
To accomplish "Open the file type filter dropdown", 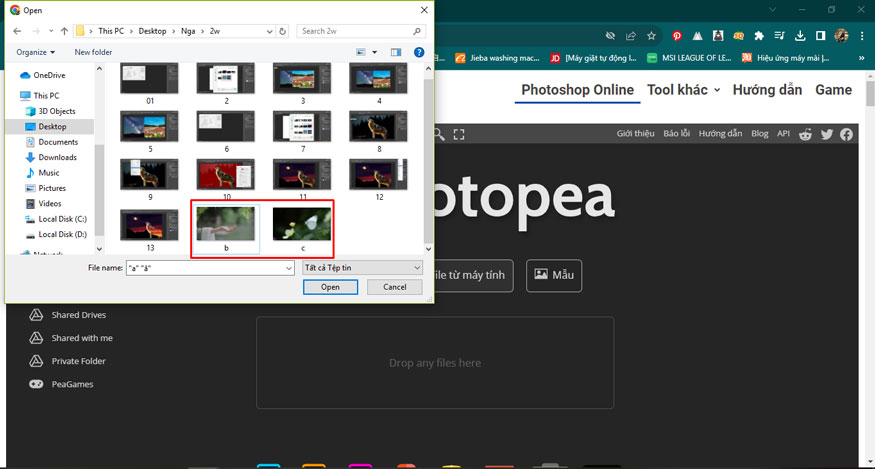I will [x=361, y=268].
